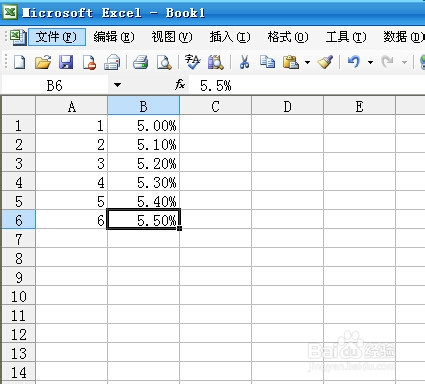Undo the last action
425x384 pixels.
pos(354,62)
